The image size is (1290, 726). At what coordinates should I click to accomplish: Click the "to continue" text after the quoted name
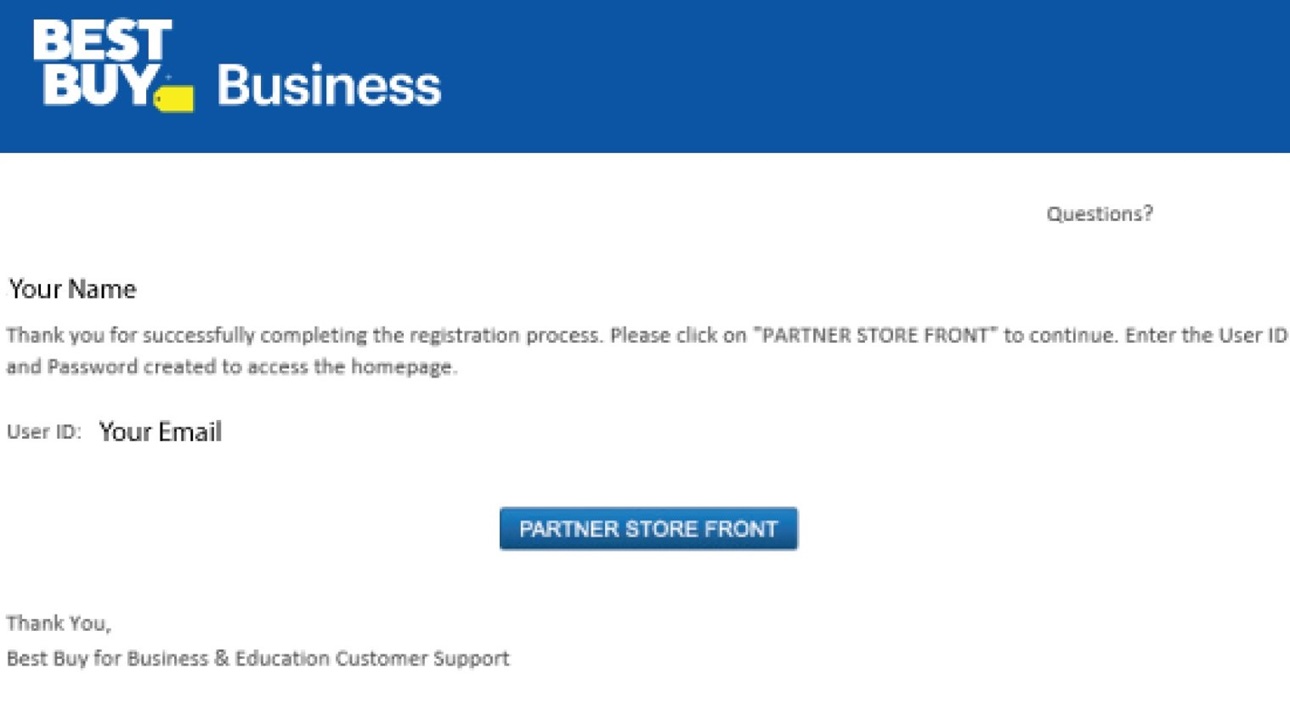tap(1061, 335)
